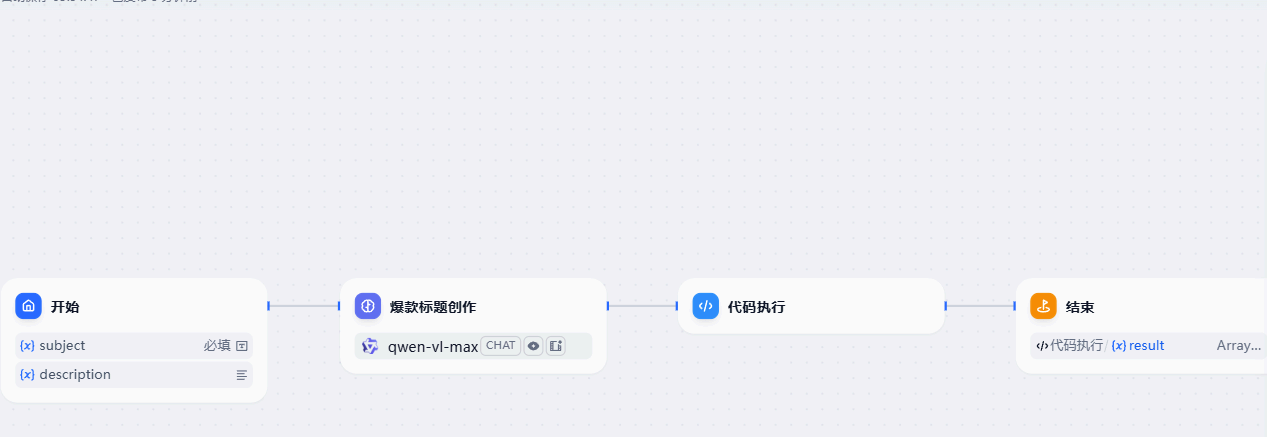
Task: Click the blue home icon on 开始 node
Action: [x=29, y=306]
